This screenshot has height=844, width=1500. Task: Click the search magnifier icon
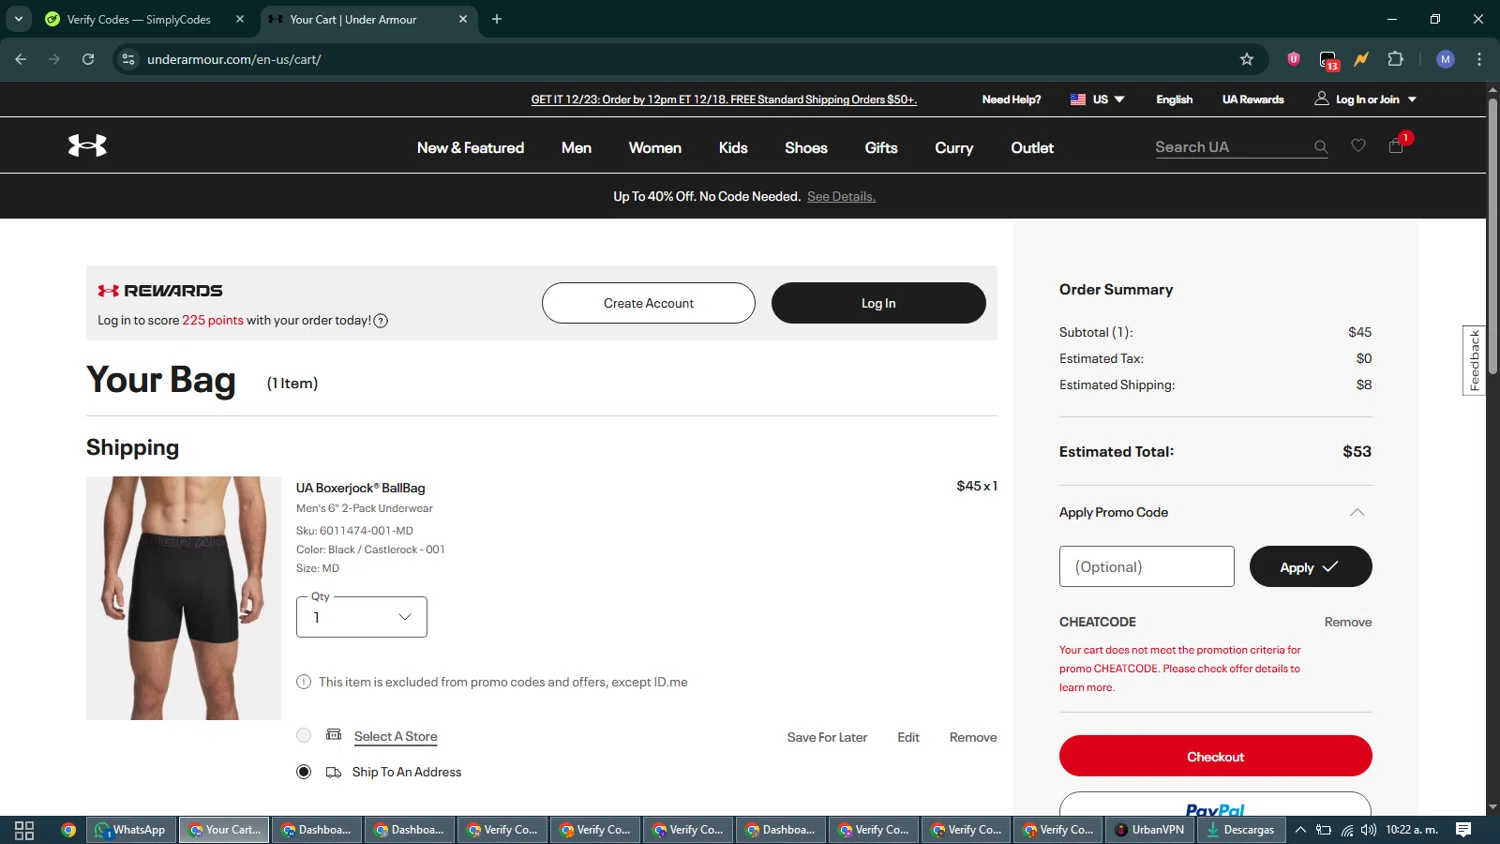click(1320, 147)
